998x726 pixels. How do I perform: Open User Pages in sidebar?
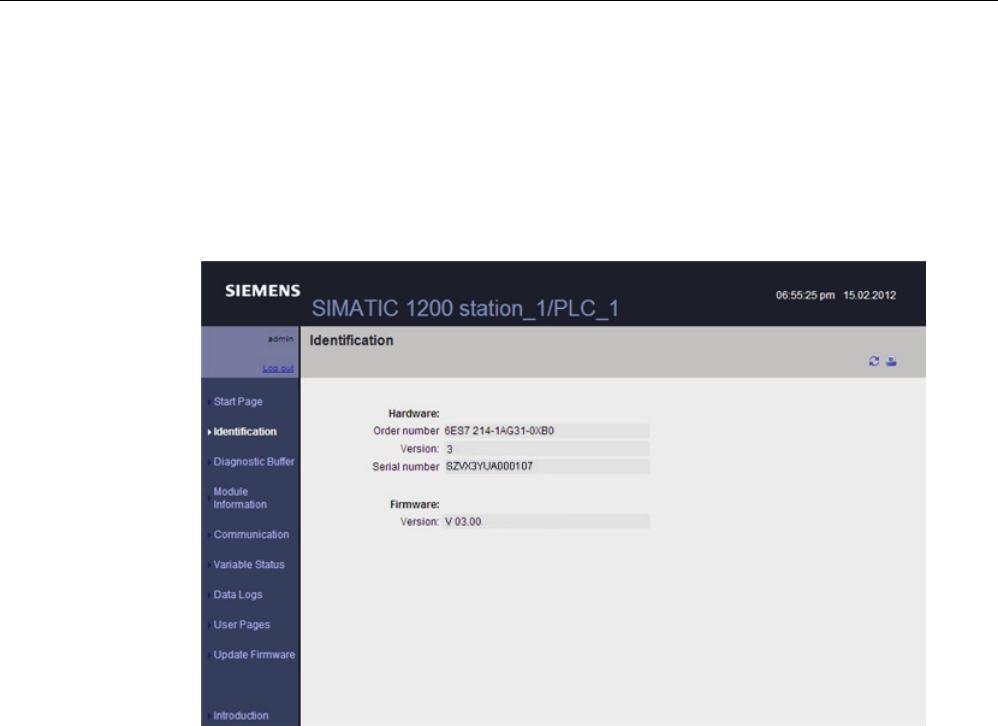pyautogui.click(x=242, y=624)
